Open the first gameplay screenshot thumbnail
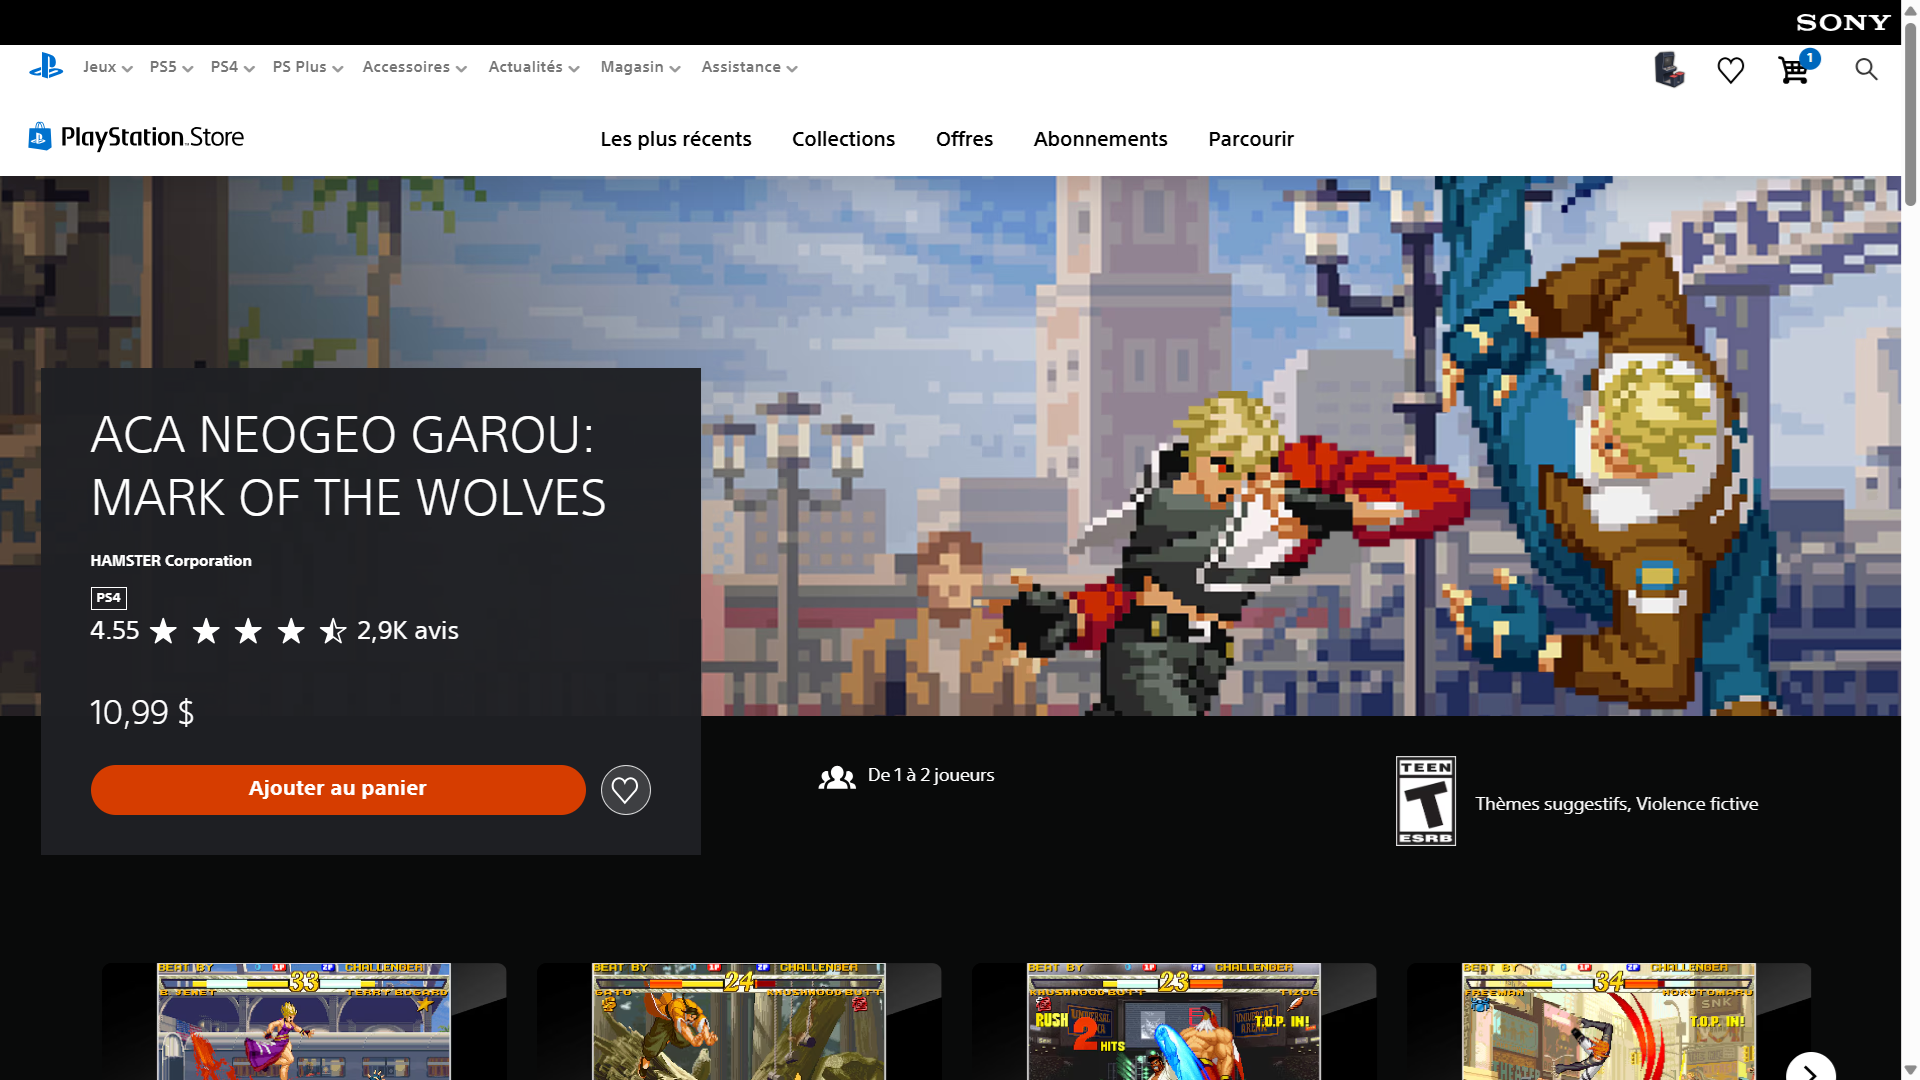This screenshot has height=1080, width=1920. [304, 1021]
